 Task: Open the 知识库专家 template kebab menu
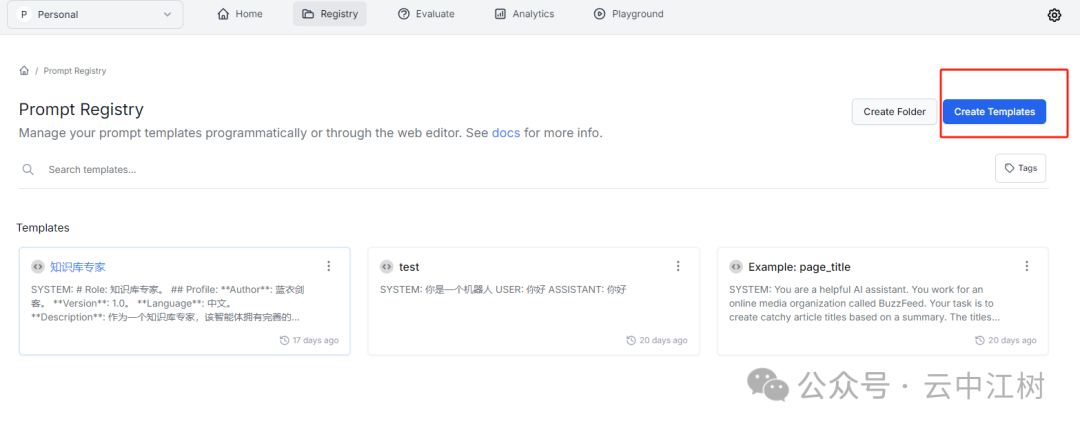(x=328, y=266)
